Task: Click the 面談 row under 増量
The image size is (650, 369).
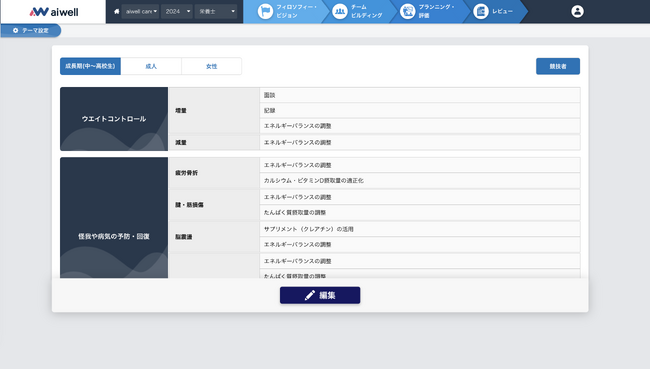Action: [420, 95]
